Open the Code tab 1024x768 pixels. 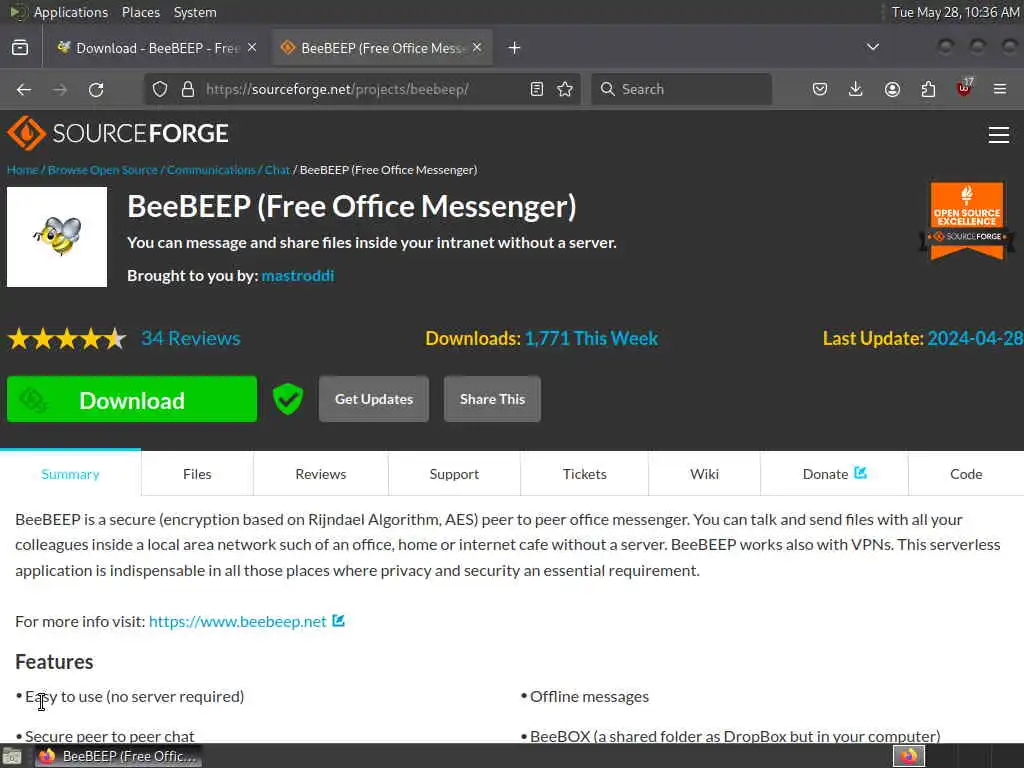click(x=967, y=474)
